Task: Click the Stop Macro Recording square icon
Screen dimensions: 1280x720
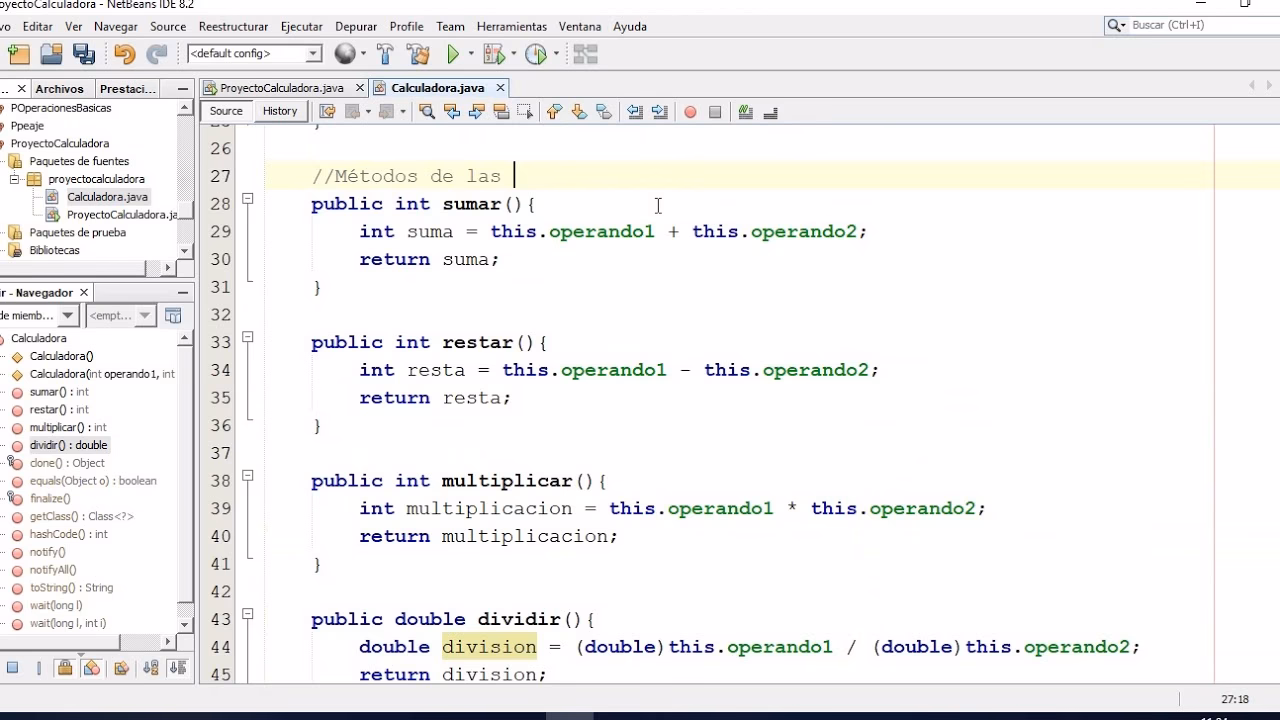Action: point(715,112)
